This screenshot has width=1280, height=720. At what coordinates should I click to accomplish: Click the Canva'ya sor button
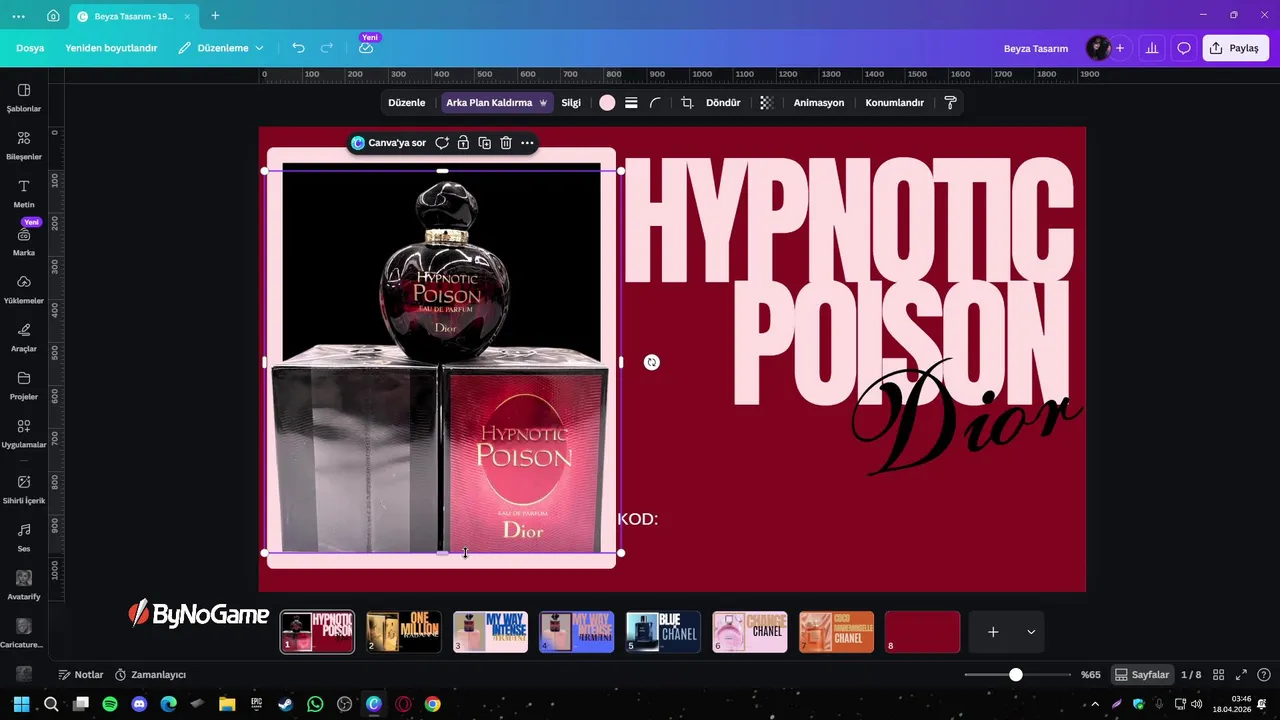(x=389, y=143)
